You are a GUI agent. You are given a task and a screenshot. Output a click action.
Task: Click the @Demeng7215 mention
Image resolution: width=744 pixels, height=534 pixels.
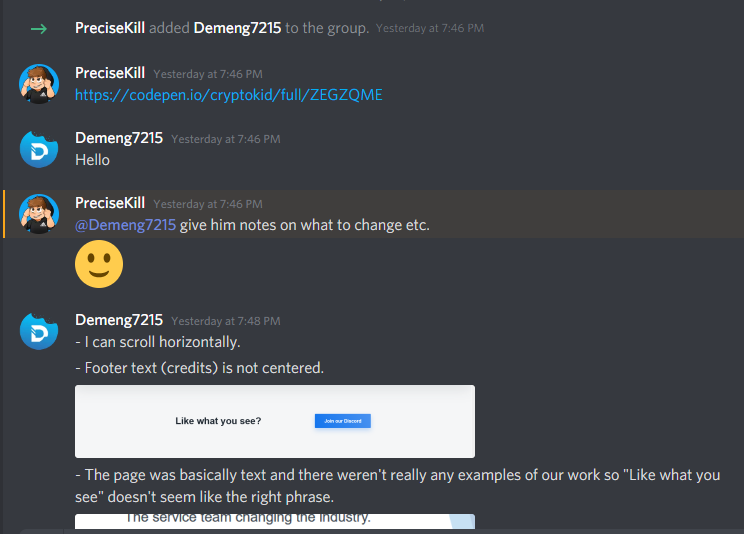tap(125, 225)
